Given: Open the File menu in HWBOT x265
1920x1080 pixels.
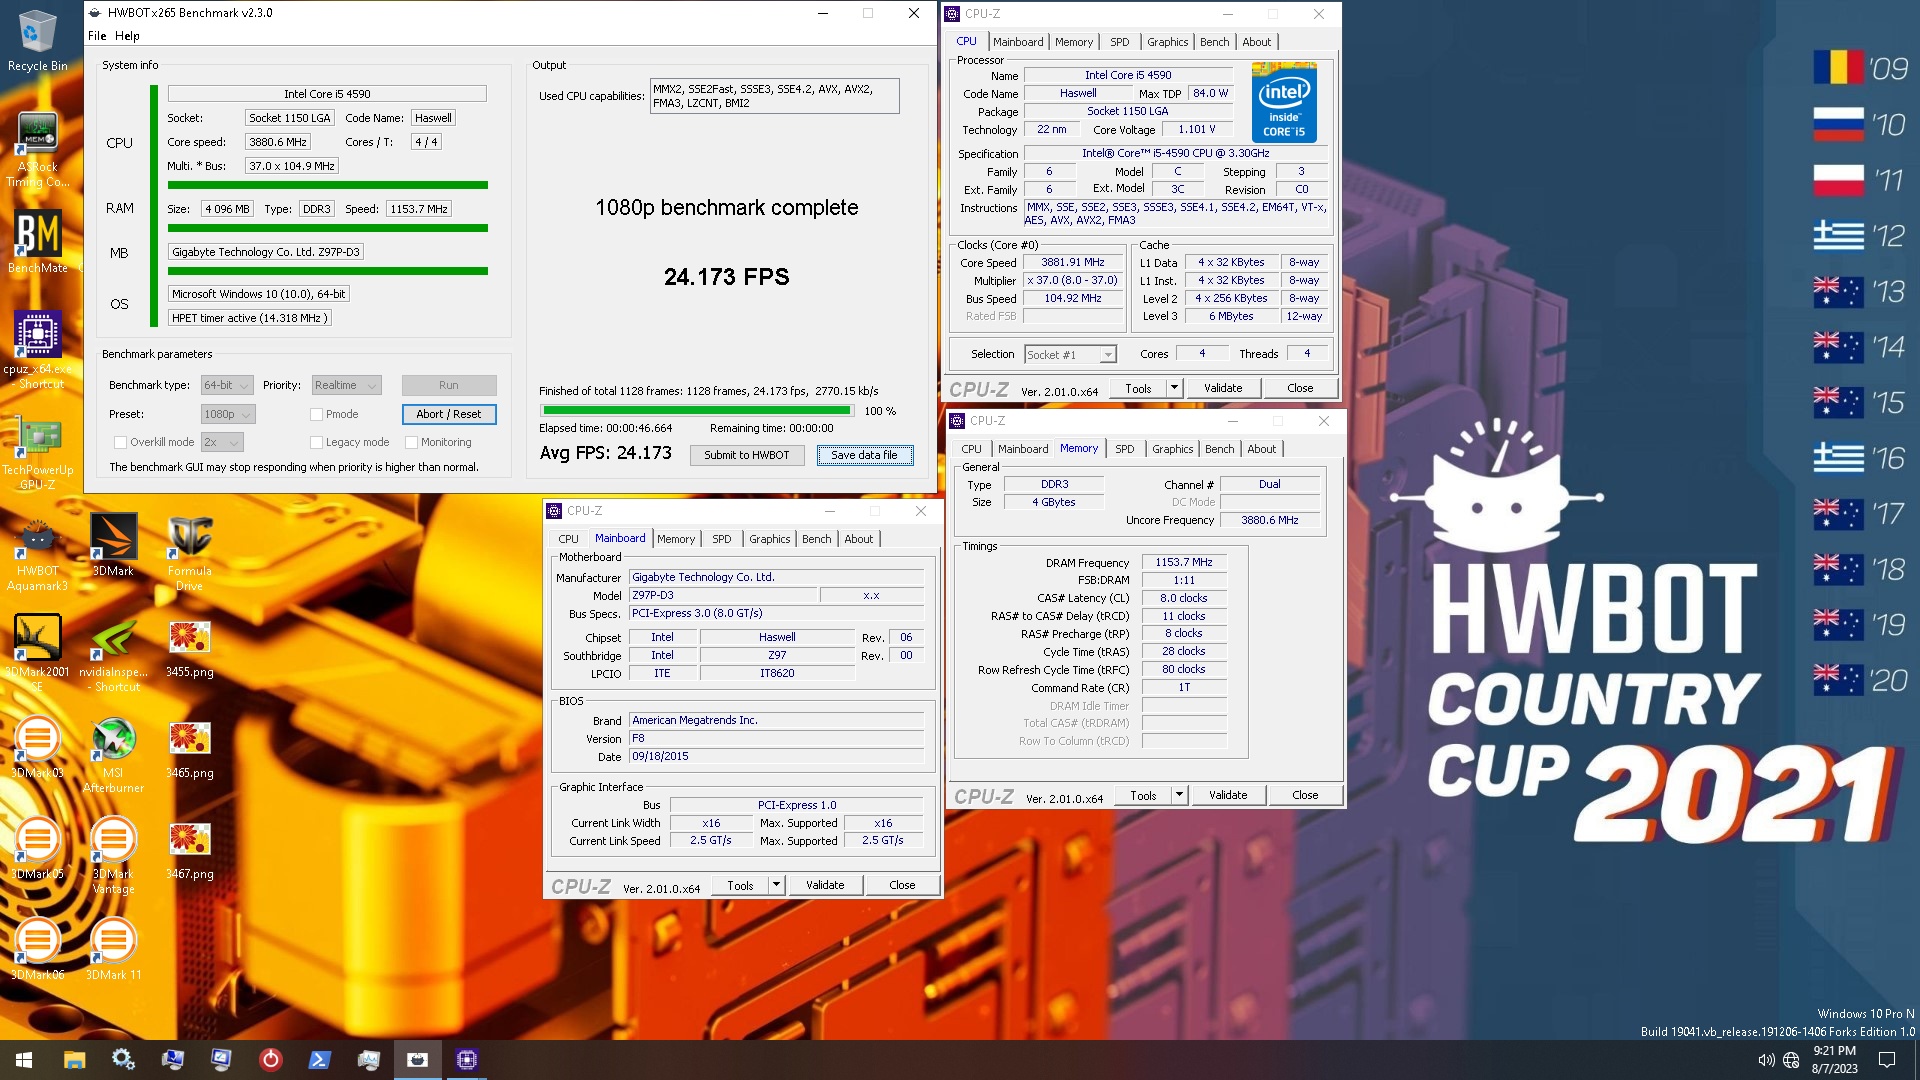Looking at the screenshot, I should click(97, 35).
